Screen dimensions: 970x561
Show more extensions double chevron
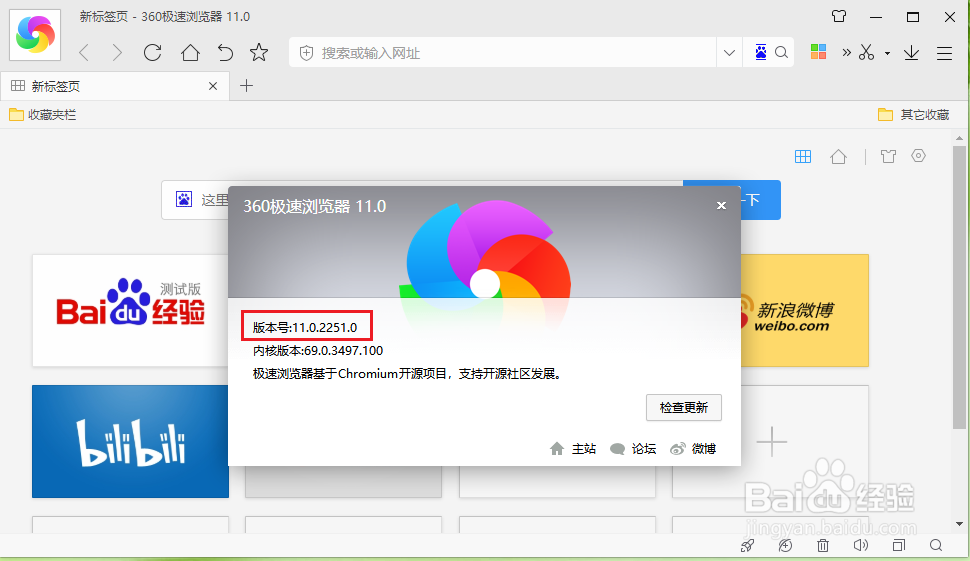point(846,53)
